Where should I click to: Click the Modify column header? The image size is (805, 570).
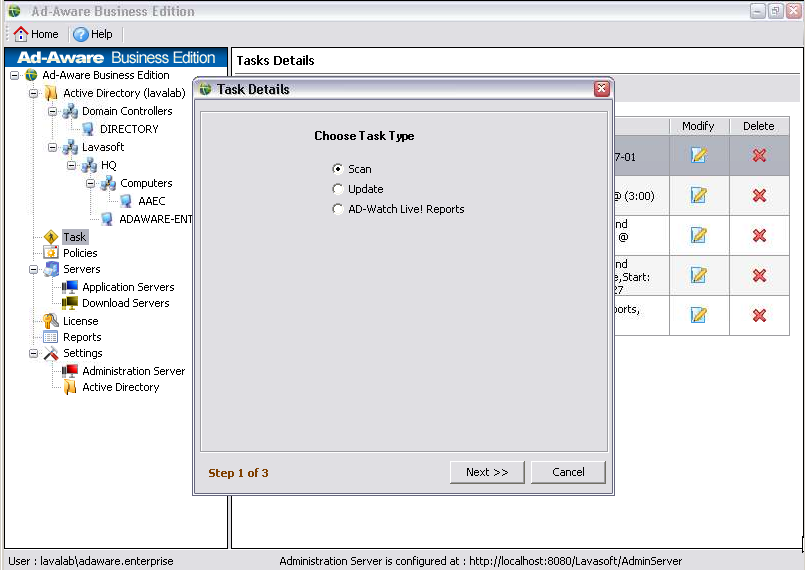pyautogui.click(x=699, y=126)
